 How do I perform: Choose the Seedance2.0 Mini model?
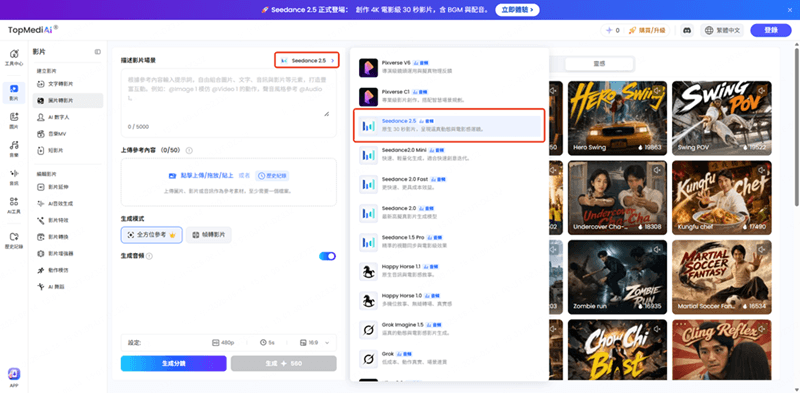449,155
